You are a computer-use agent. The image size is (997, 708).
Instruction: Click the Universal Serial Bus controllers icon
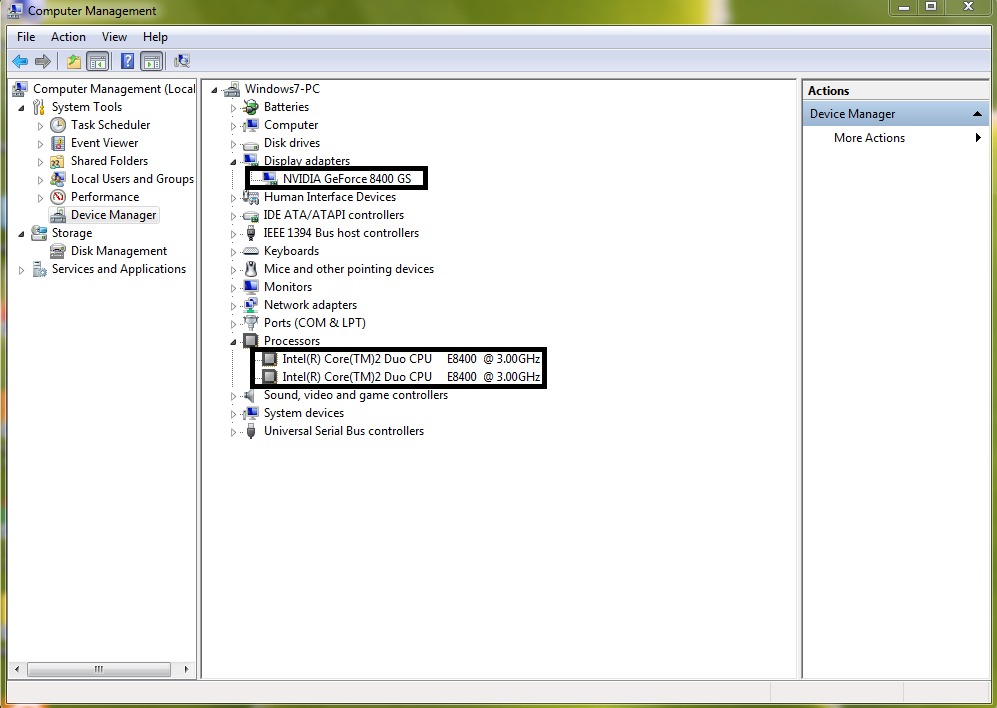[x=251, y=431]
